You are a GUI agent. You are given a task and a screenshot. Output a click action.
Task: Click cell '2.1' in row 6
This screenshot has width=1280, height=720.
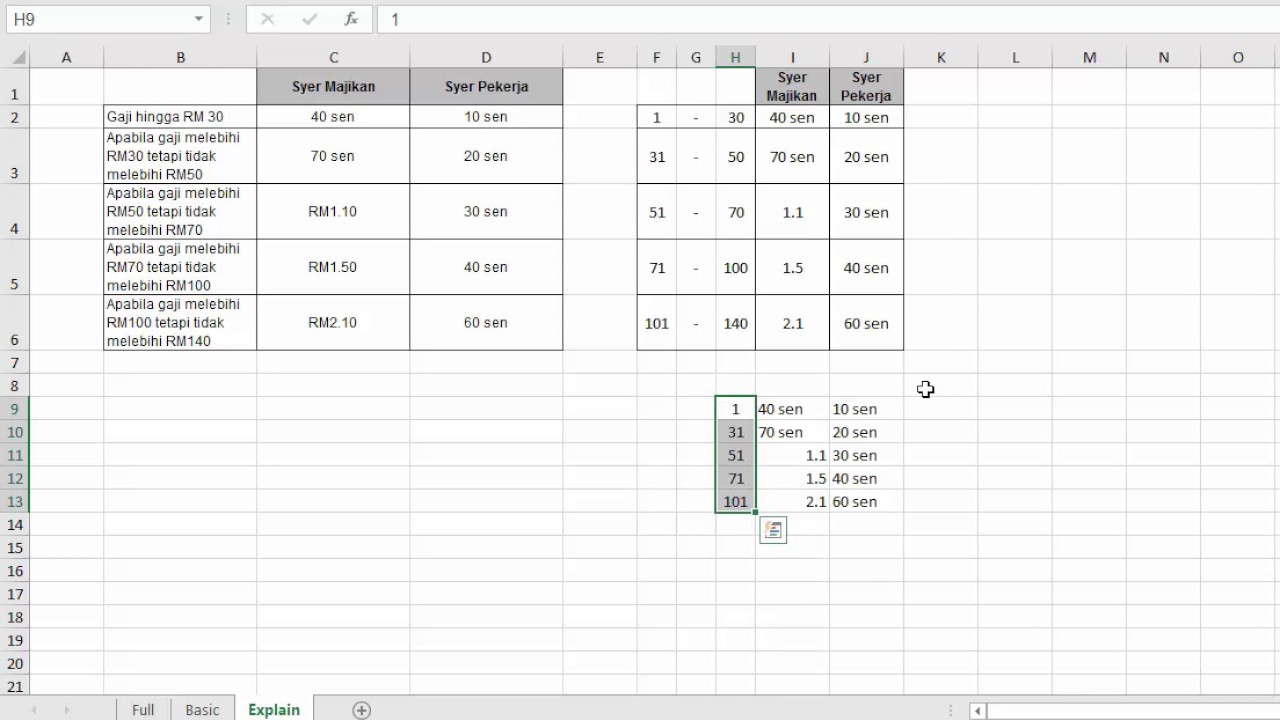792,323
